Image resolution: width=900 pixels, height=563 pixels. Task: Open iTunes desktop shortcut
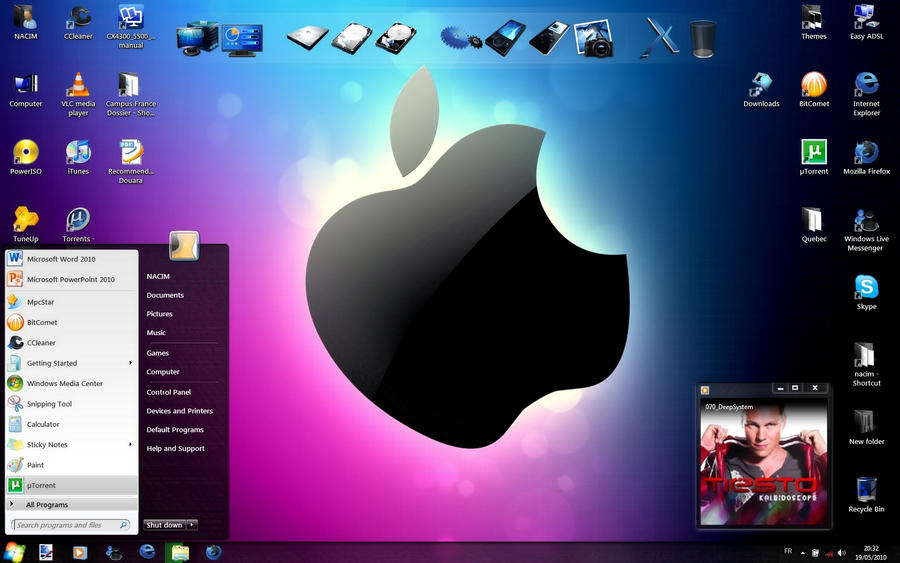(x=78, y=157)
